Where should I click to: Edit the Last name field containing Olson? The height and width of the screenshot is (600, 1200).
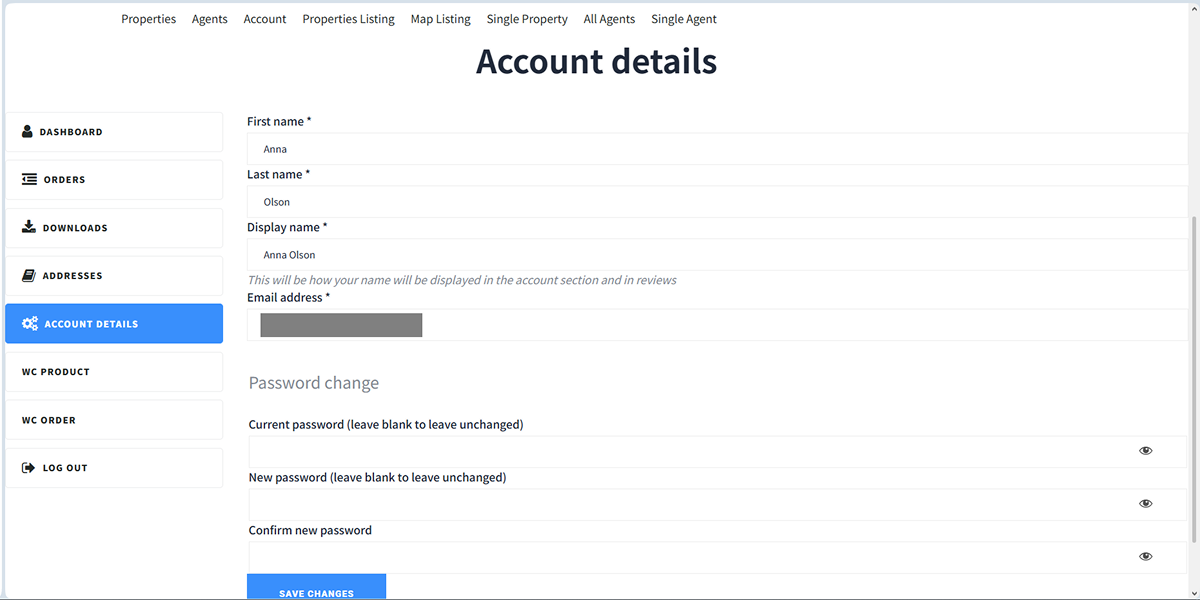(x=718, y=202)
